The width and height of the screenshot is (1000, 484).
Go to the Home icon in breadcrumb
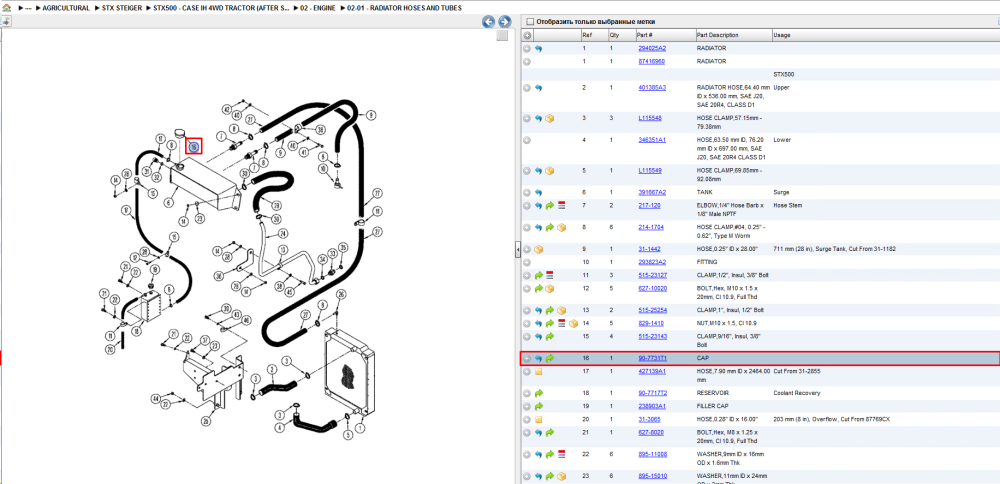(x=6, y=8)
